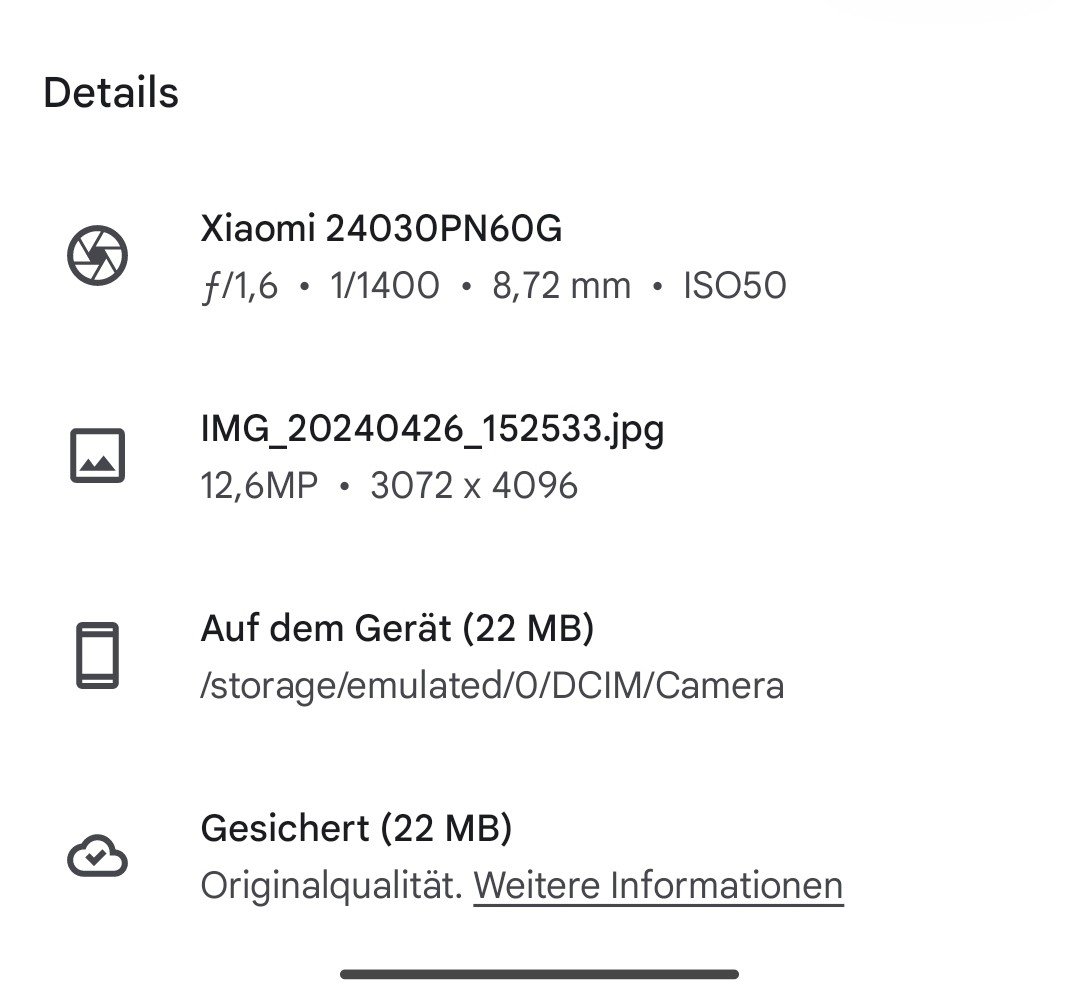Open the Weitere Informationen link

click(658, 886)
